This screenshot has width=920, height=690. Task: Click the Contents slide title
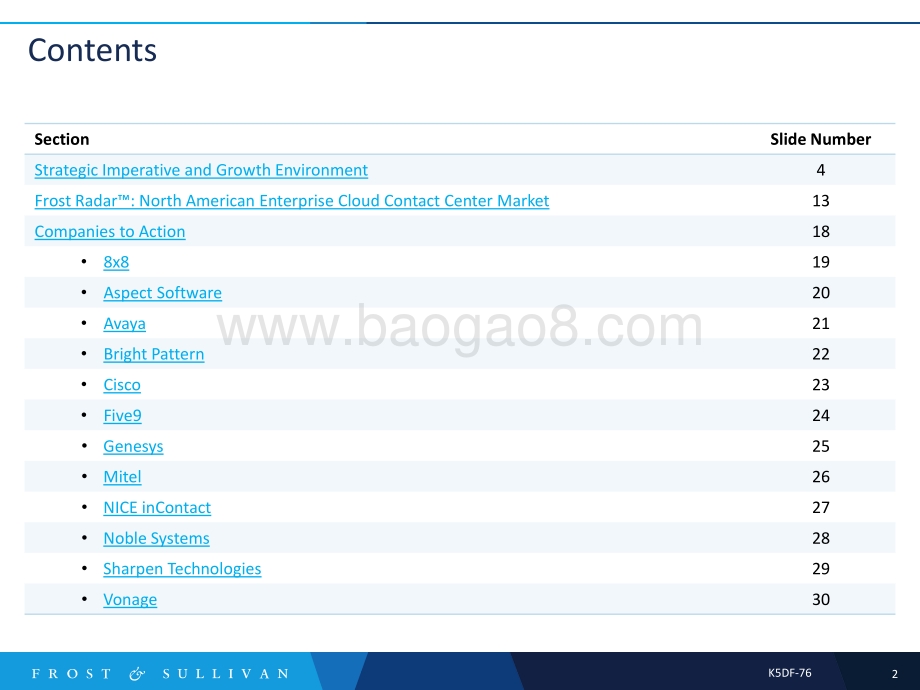click(x=92, y=50)
